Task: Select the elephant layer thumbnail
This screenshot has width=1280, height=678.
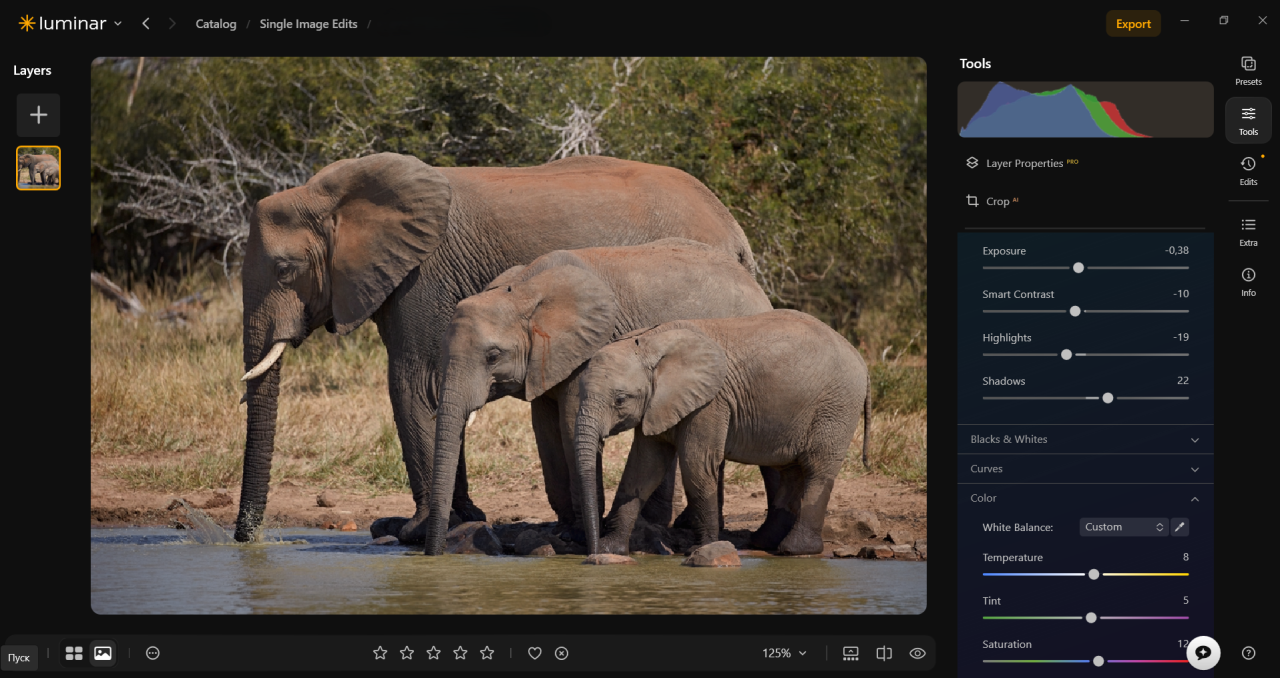Action: [38, 168]
